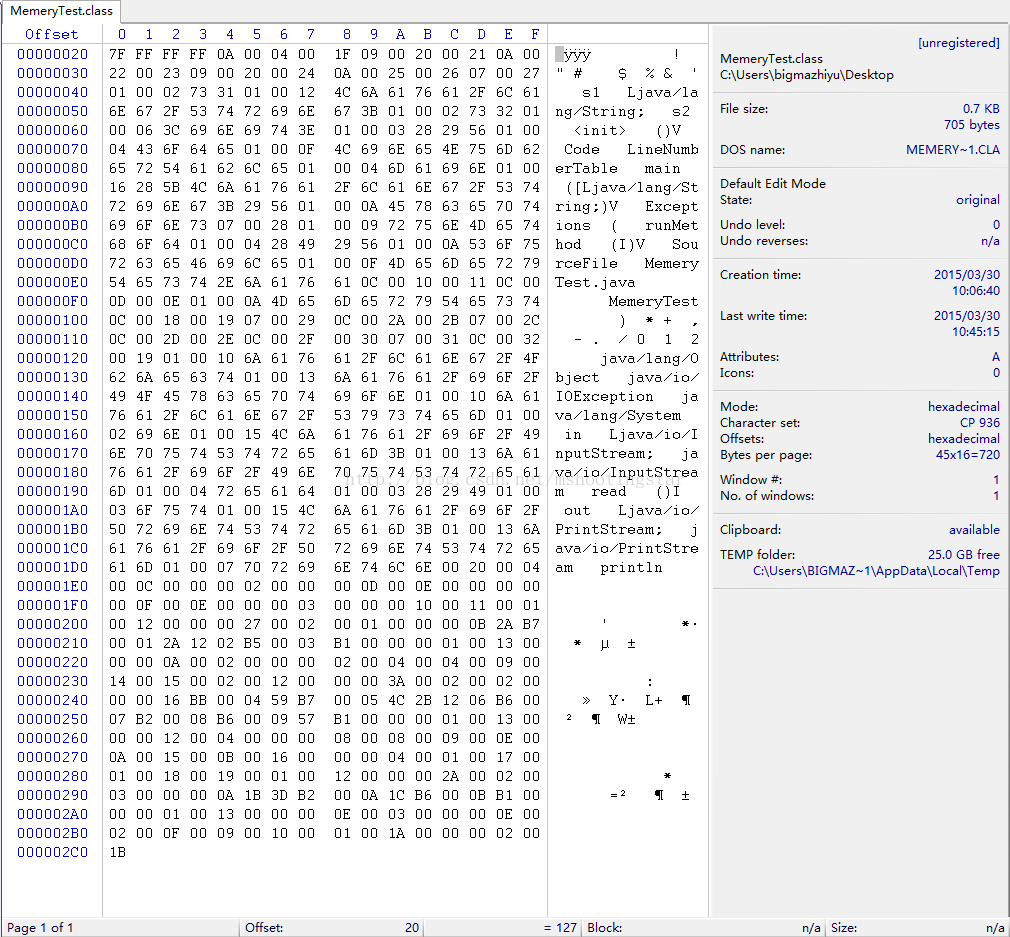Click 'Page 1 of 1' in status bar
The image size is (1010, 937).
[x=40, y=928]
